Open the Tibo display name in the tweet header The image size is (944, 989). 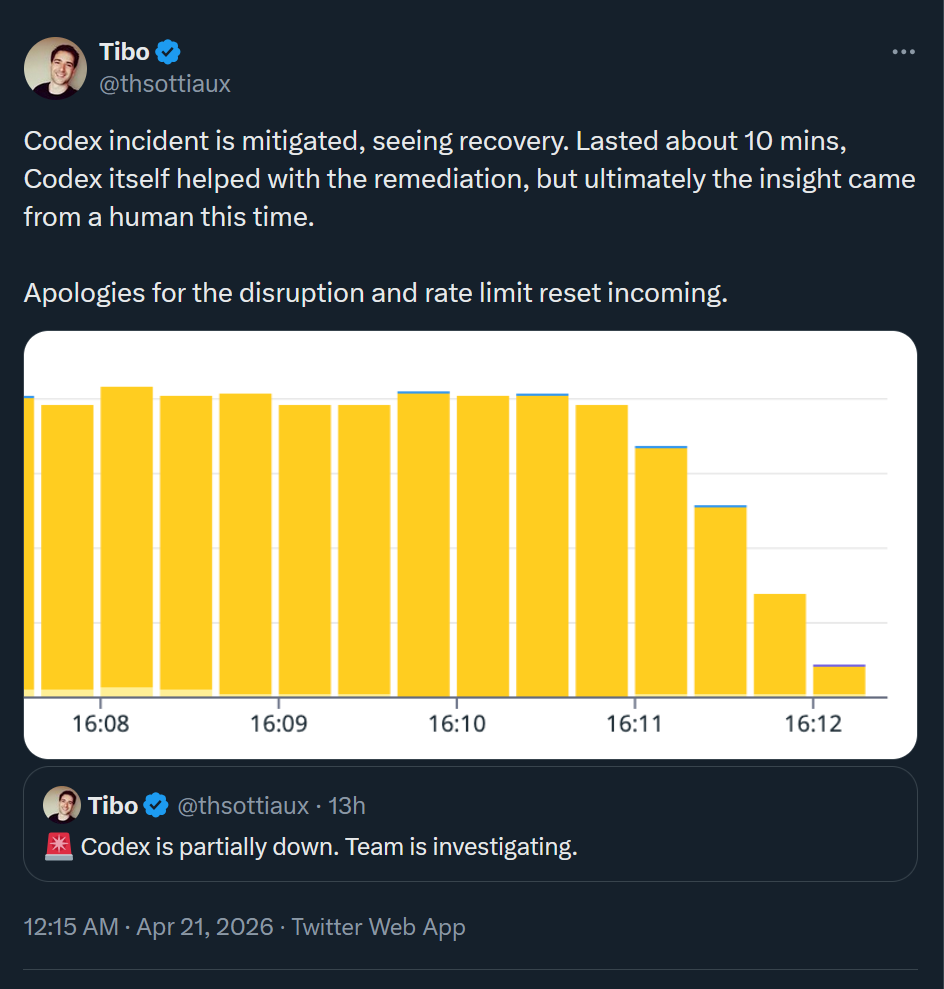(124, 52)
